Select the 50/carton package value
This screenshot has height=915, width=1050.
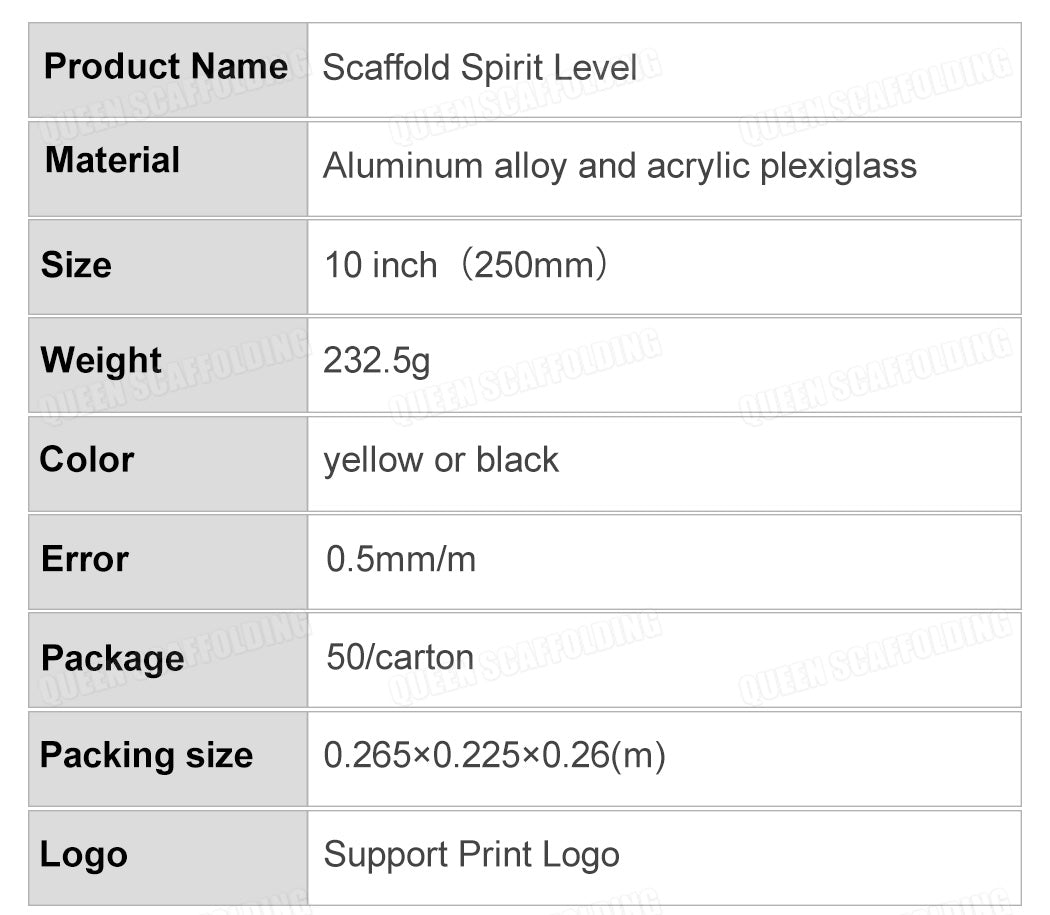[x=400, y=657]
